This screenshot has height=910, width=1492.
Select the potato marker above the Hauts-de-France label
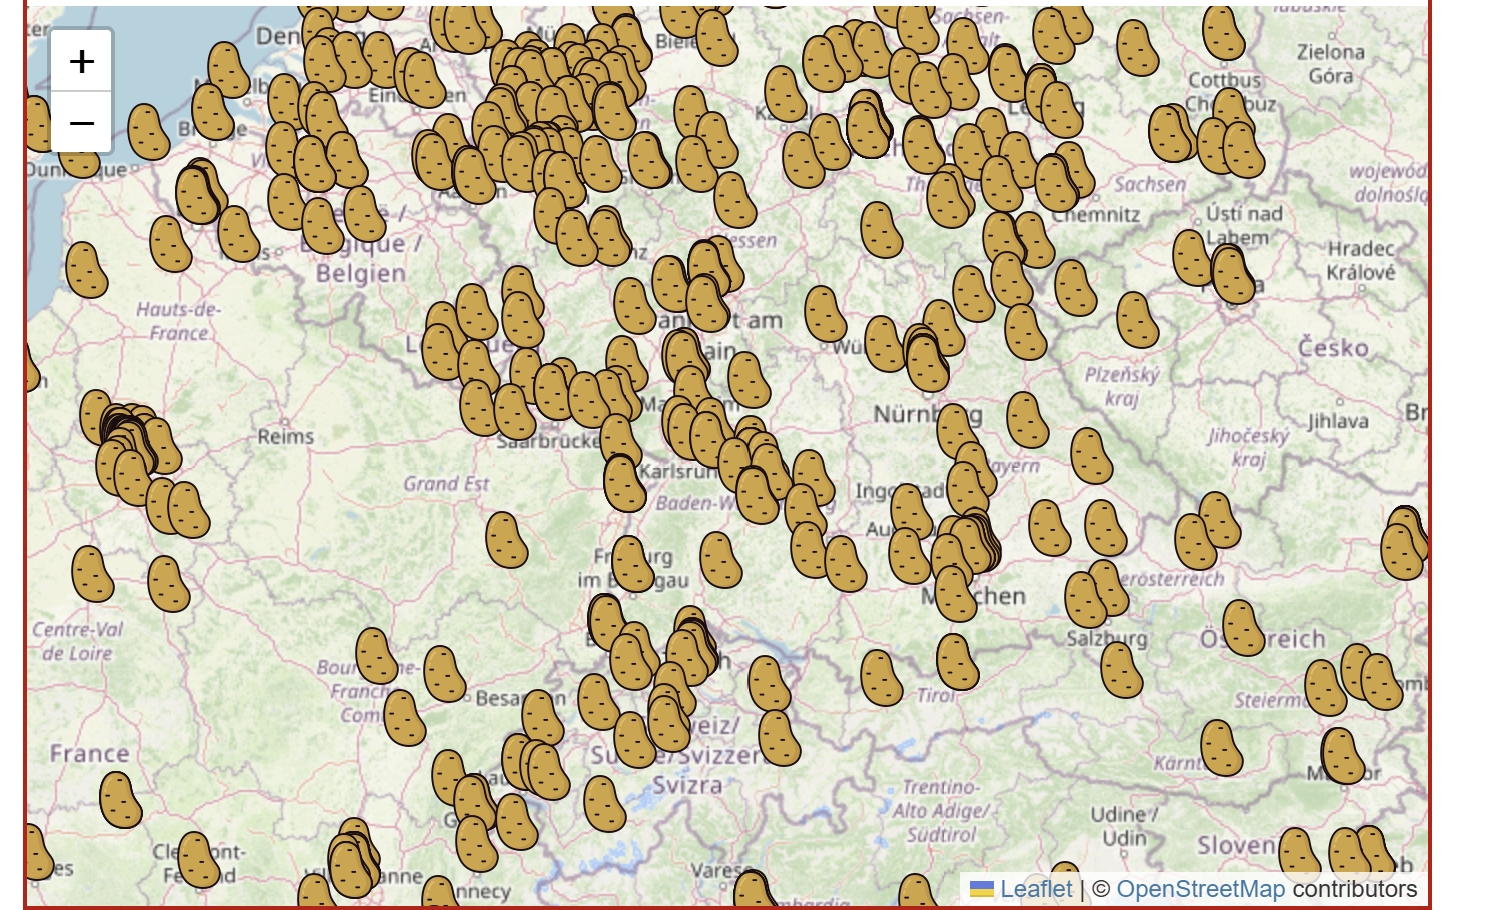87,270
